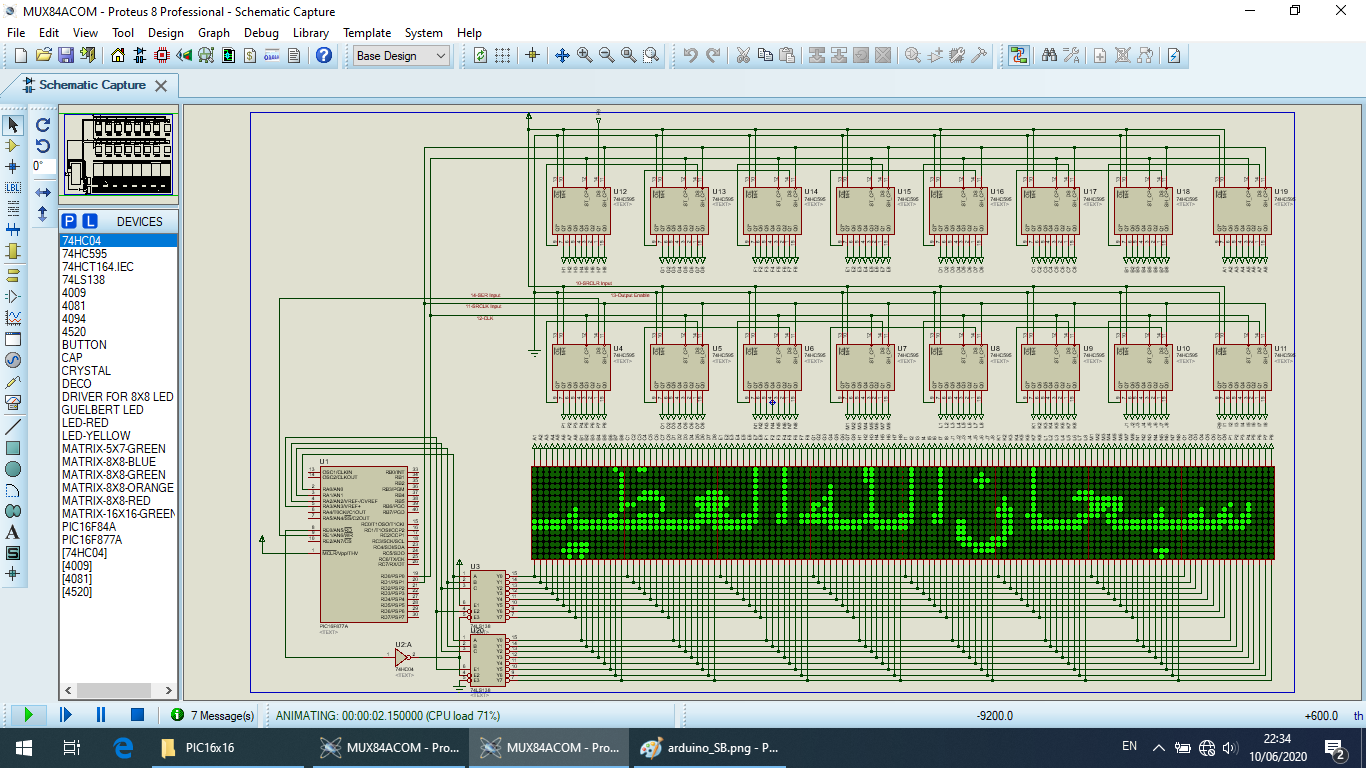
Task: Click the overview thumbnail of schematic
Action: [x=119, y=155]
